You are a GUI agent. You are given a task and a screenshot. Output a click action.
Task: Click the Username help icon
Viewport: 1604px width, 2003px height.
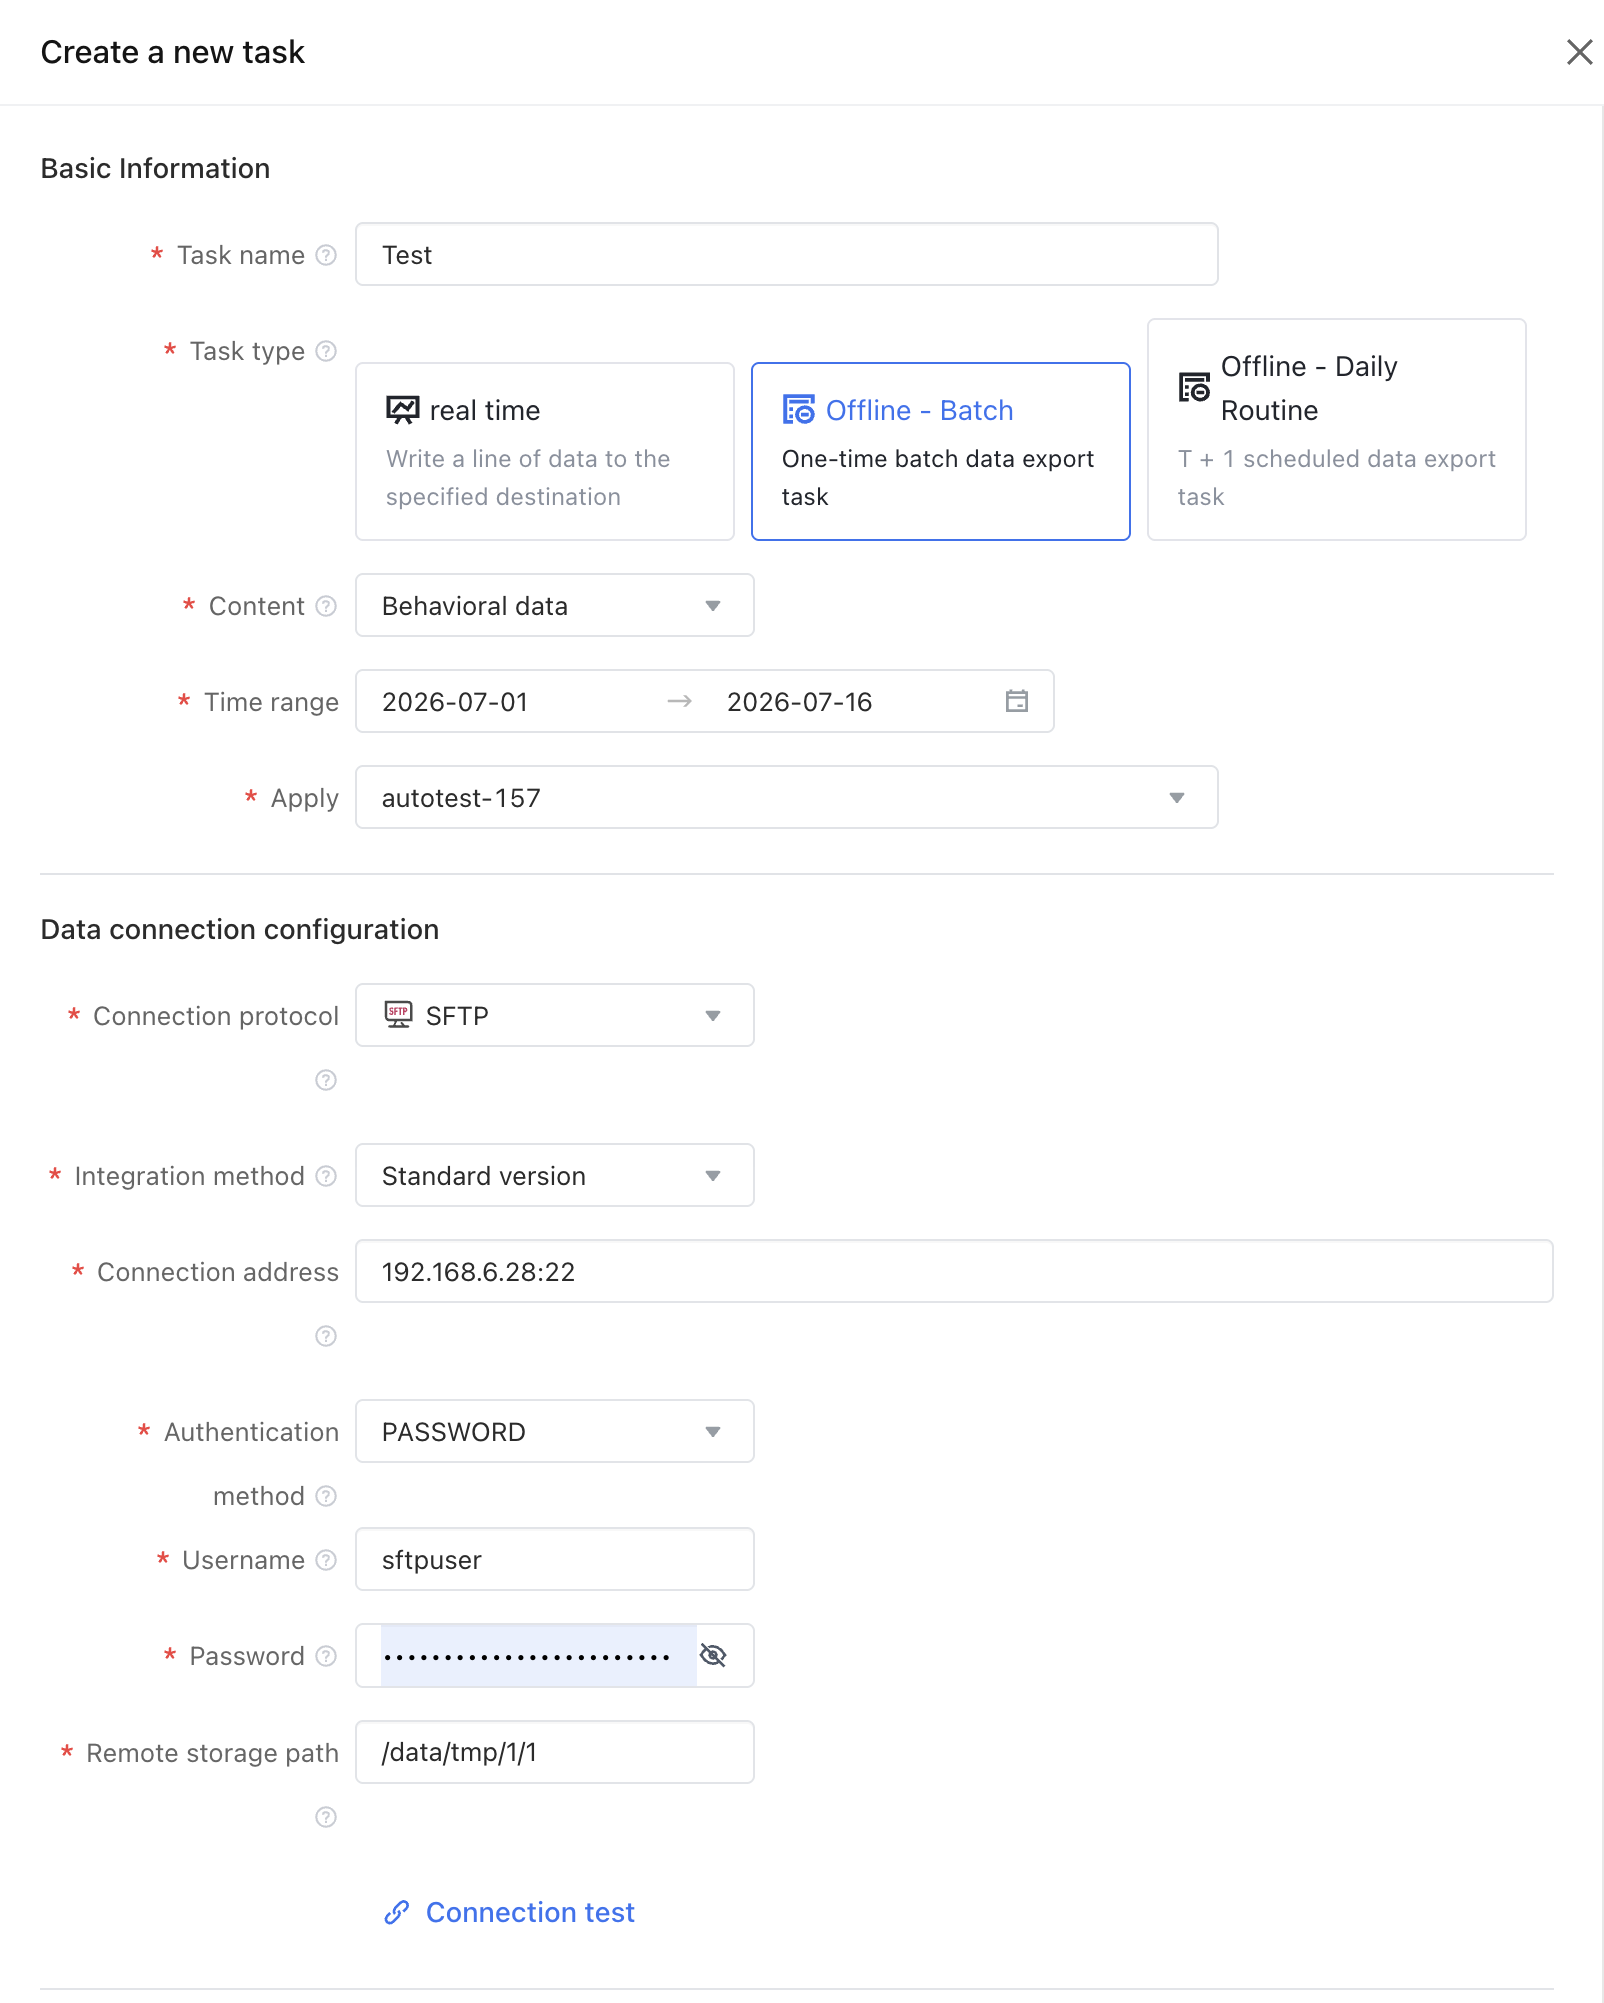click(x=326, y=1560)
